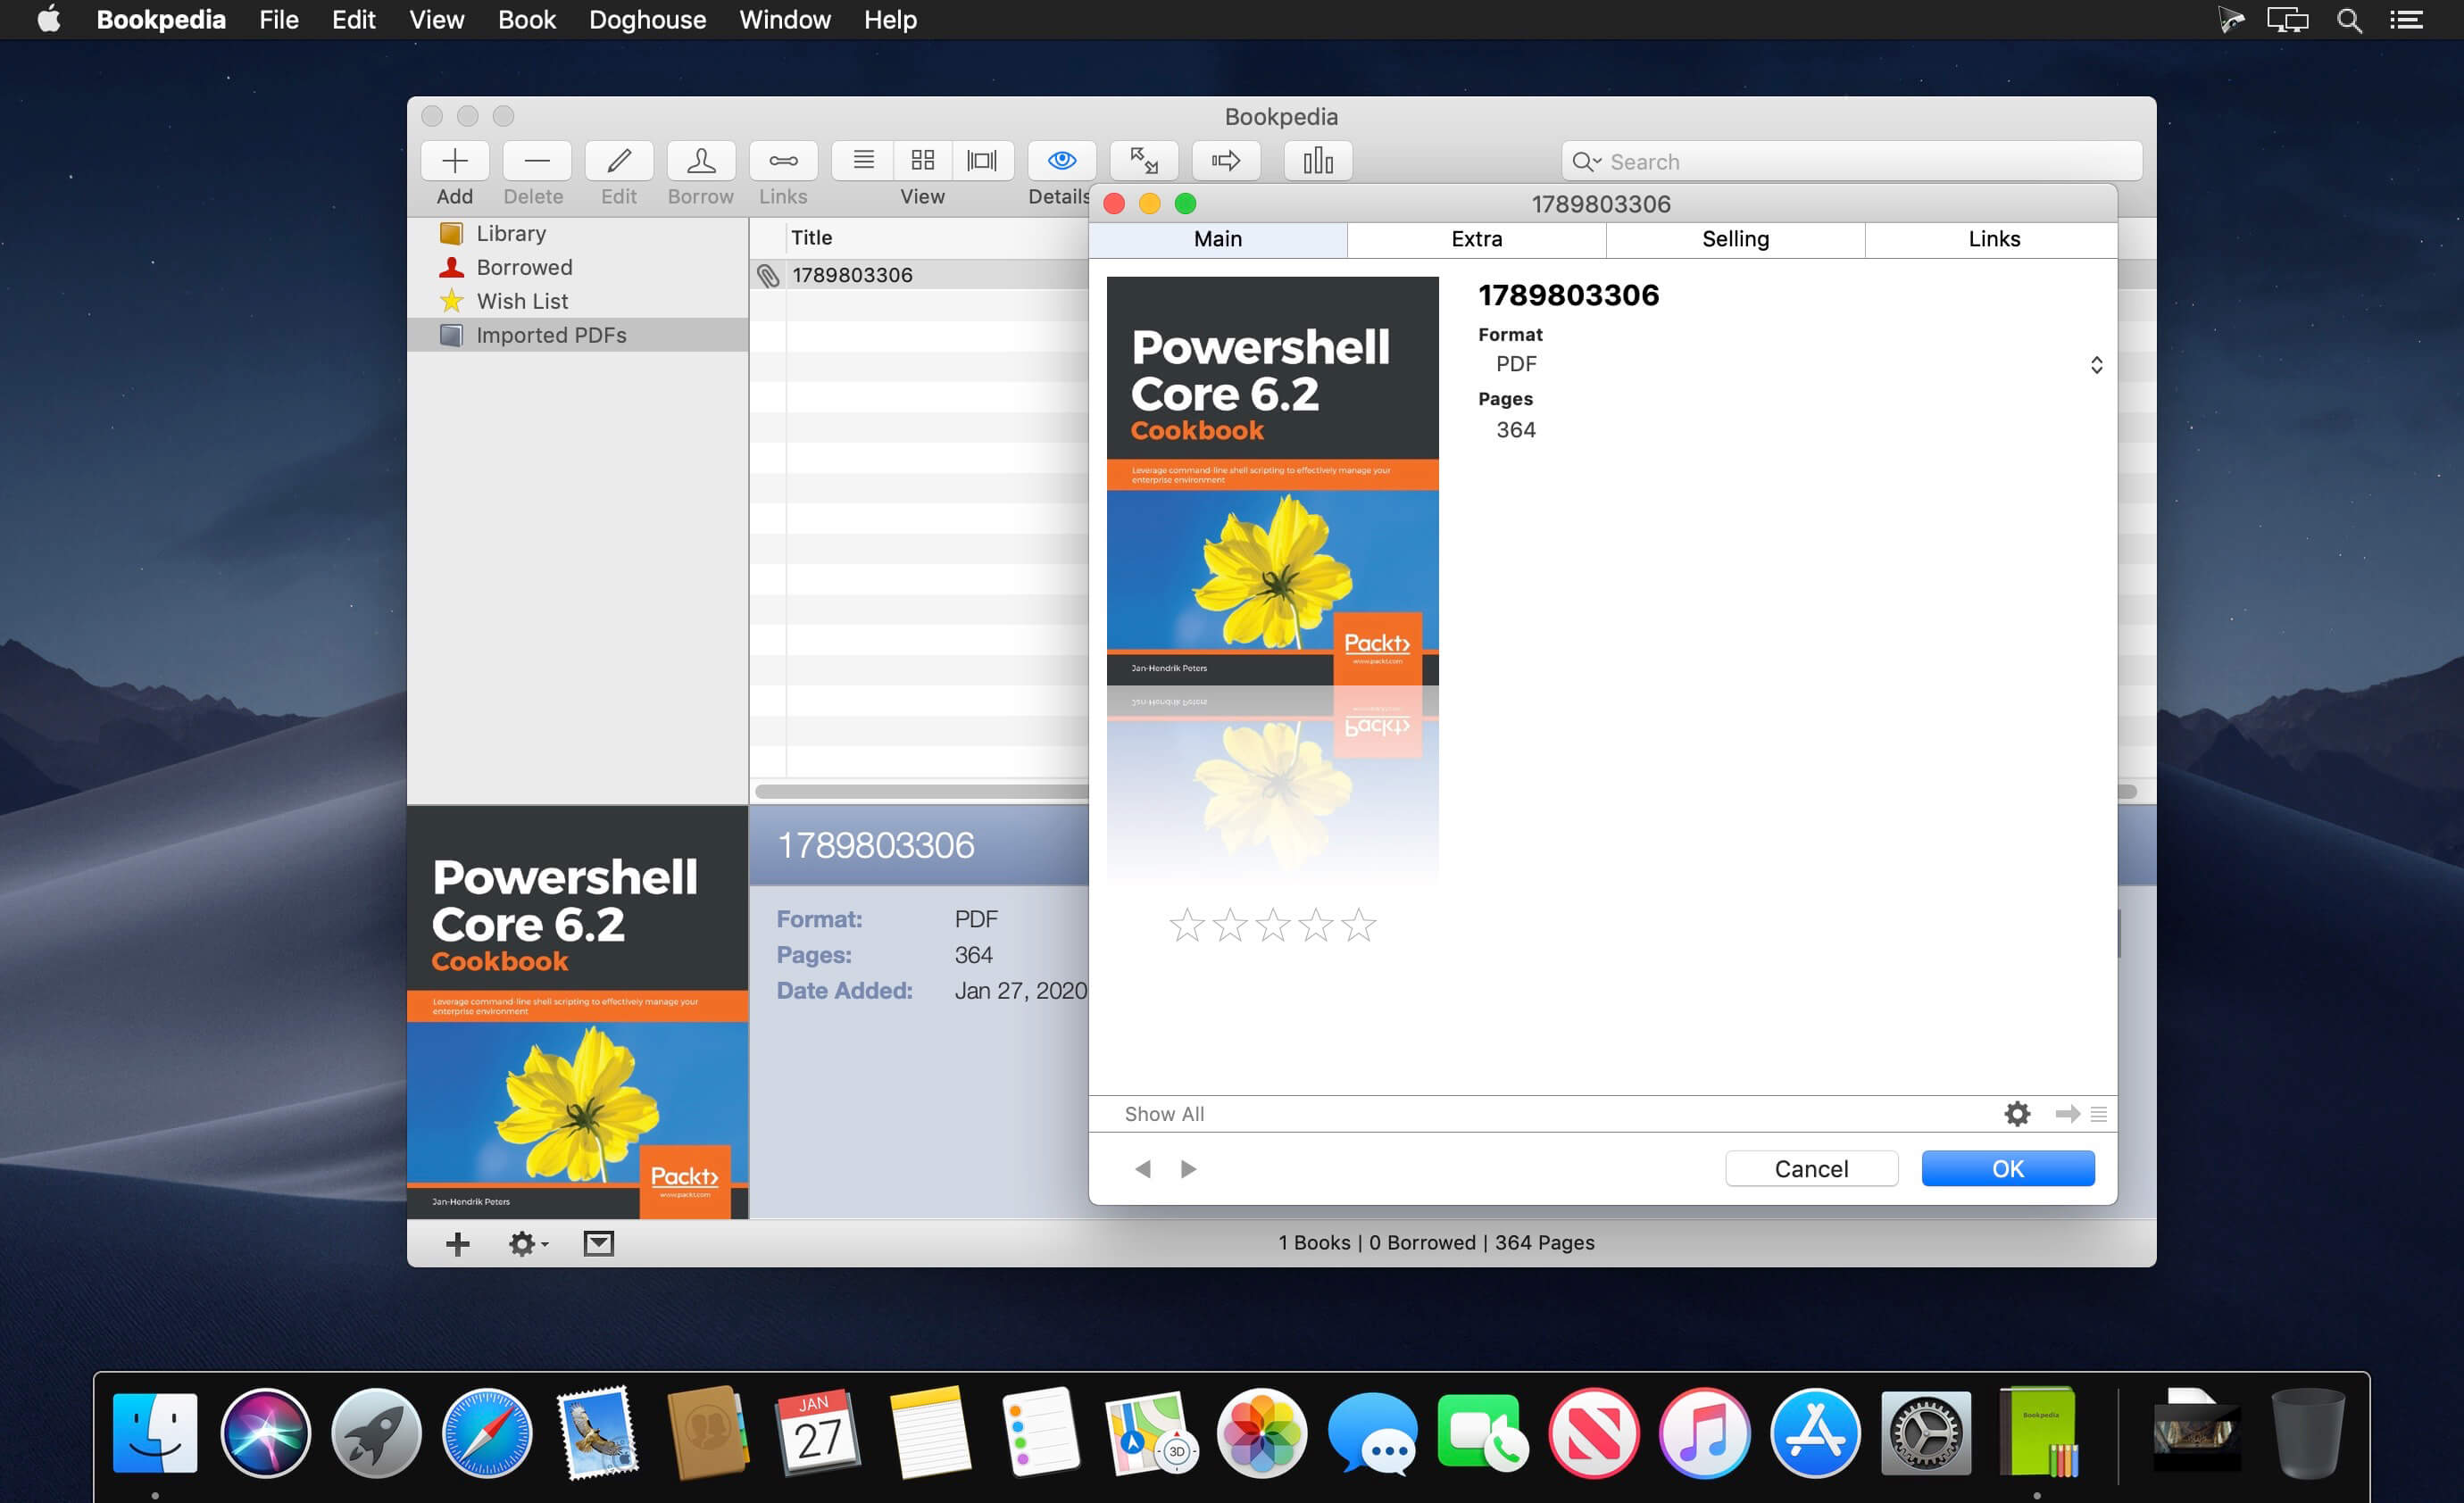This screenshot has height=1503, width=2464.
Task: Switch to the Extra tab
Action: pyautogui.click(x=1476, y=239)
